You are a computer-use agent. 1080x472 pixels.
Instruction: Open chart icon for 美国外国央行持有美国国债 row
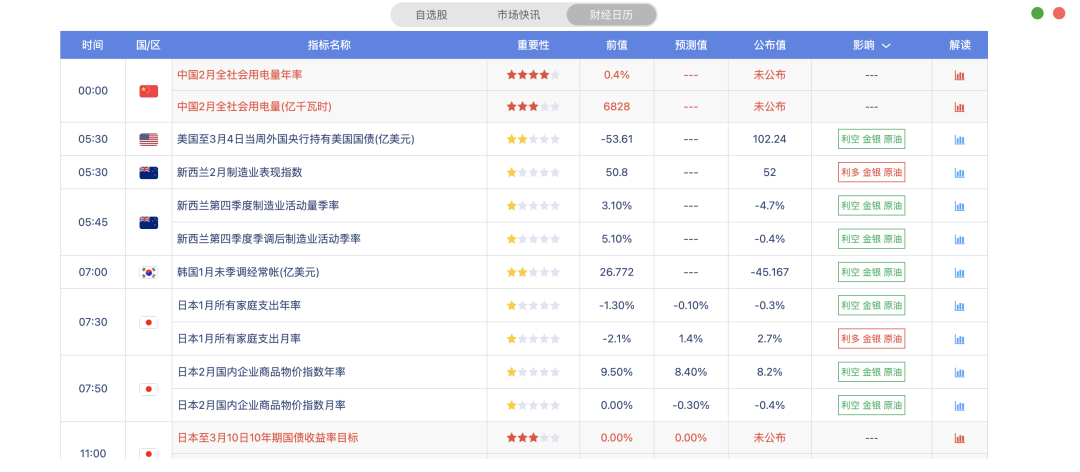coord(959,139)
